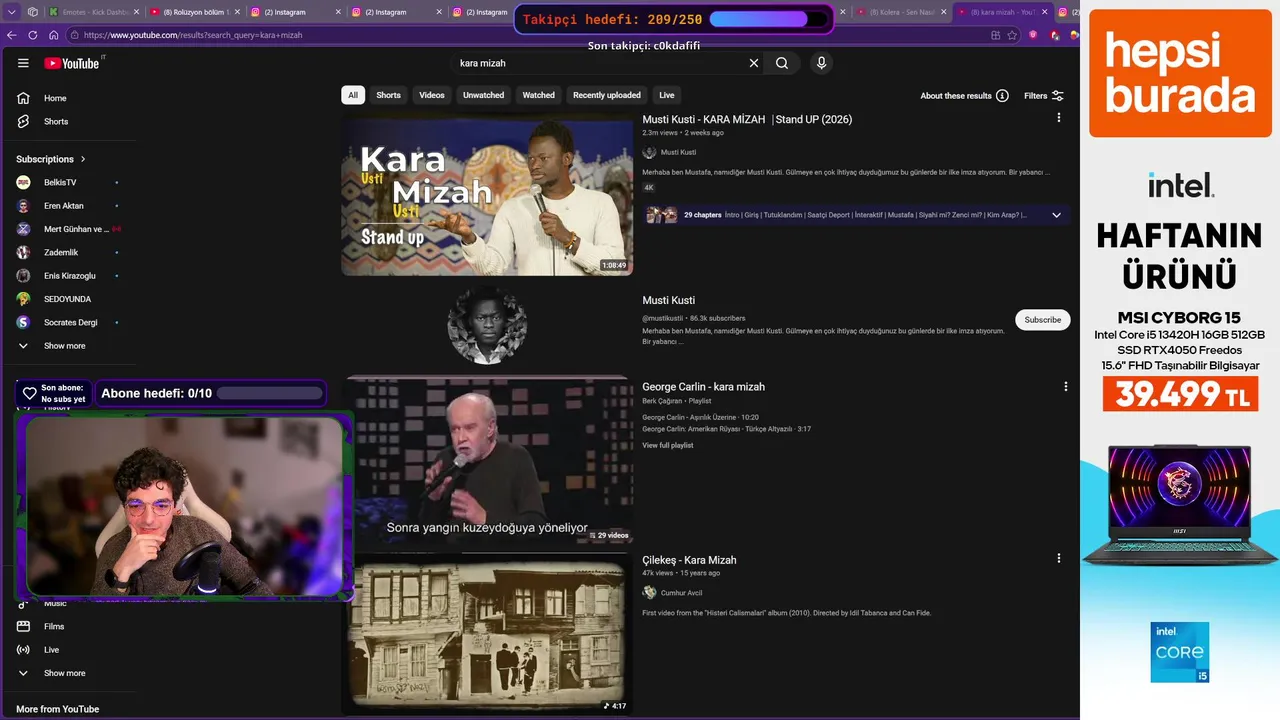Open search Filters

point(1044,96)
